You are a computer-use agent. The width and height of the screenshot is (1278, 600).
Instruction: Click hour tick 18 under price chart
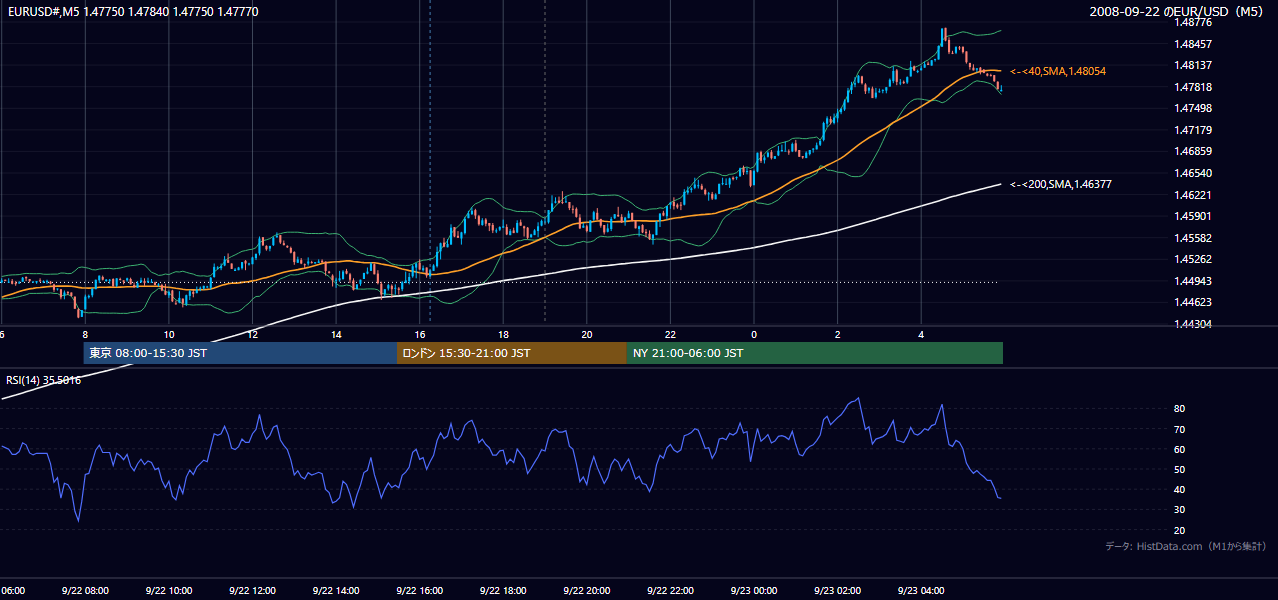coord(504,334)
